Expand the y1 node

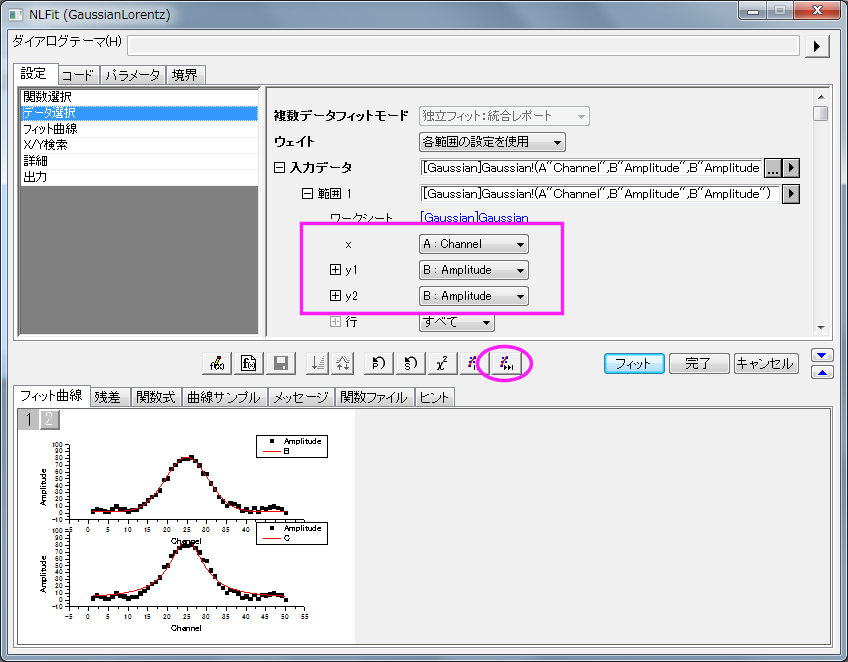(x=335, y=269)
